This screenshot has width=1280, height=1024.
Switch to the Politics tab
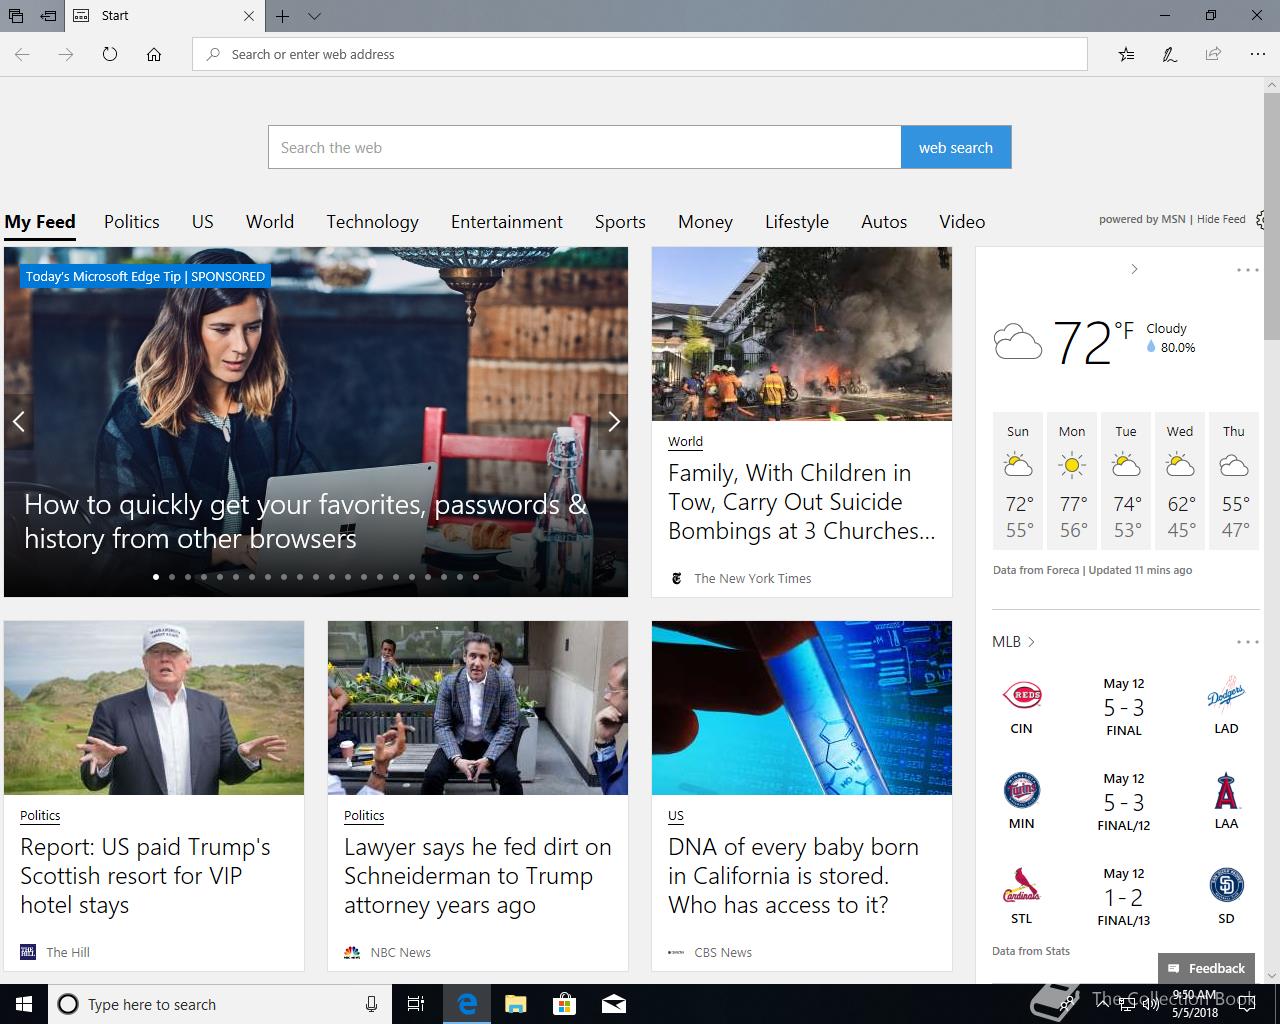pyautogui.click(x=132, y=222)
